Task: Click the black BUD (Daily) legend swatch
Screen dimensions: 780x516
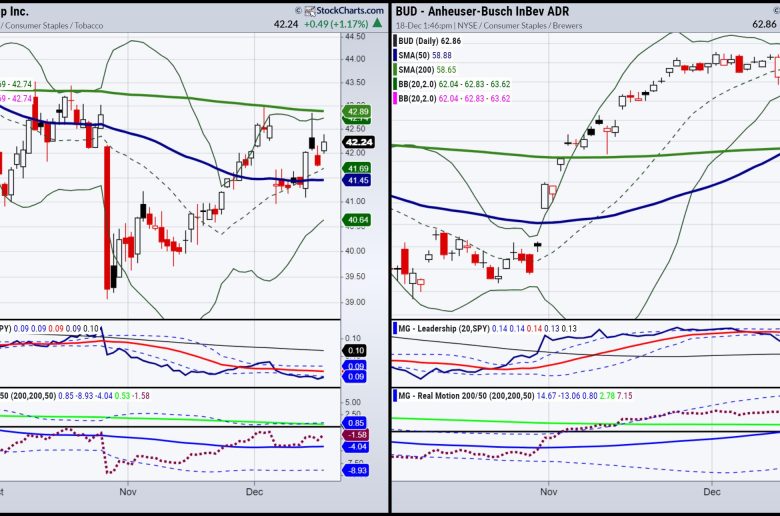Action: 395,41
